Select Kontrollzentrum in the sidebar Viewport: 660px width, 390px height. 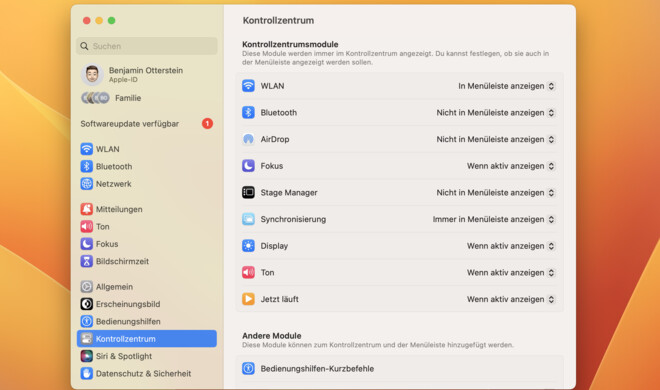click(147, 339)
